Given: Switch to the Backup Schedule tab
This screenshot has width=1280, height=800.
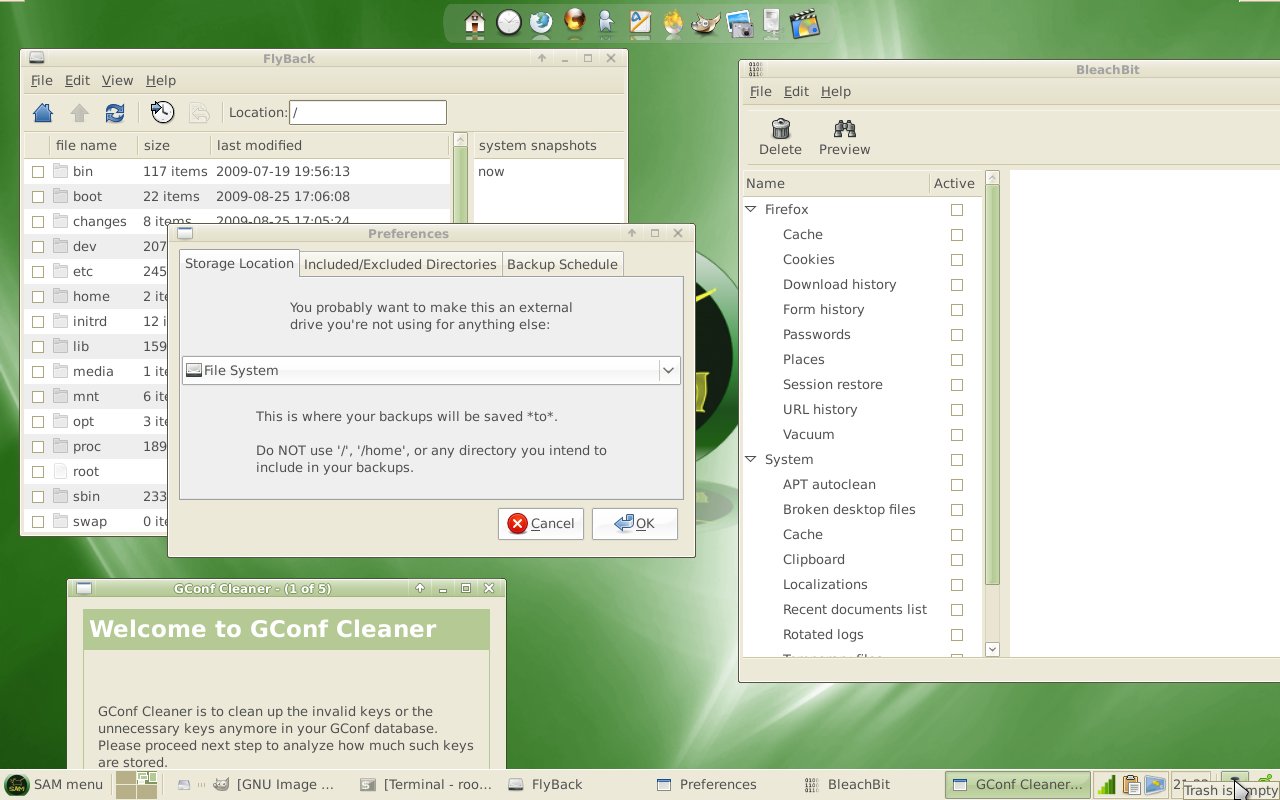Looking at the screenshot, I should [x=562, y=264].
